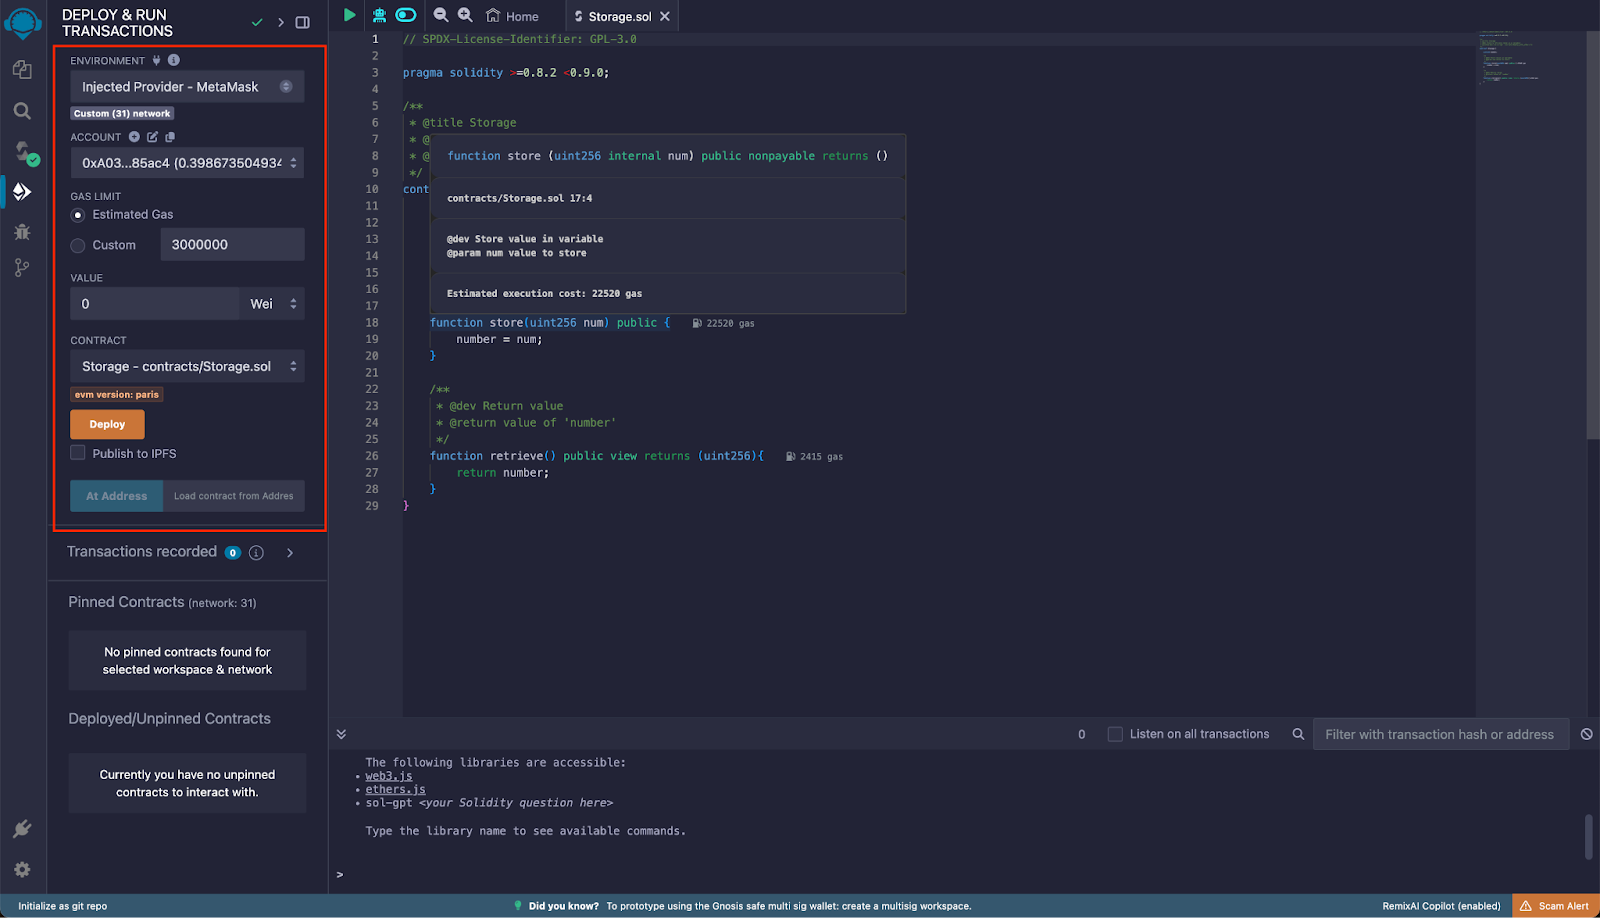Open the File Explorer panel
The width and height of the screenshot is (1600, 918).
tap(22, 69)
